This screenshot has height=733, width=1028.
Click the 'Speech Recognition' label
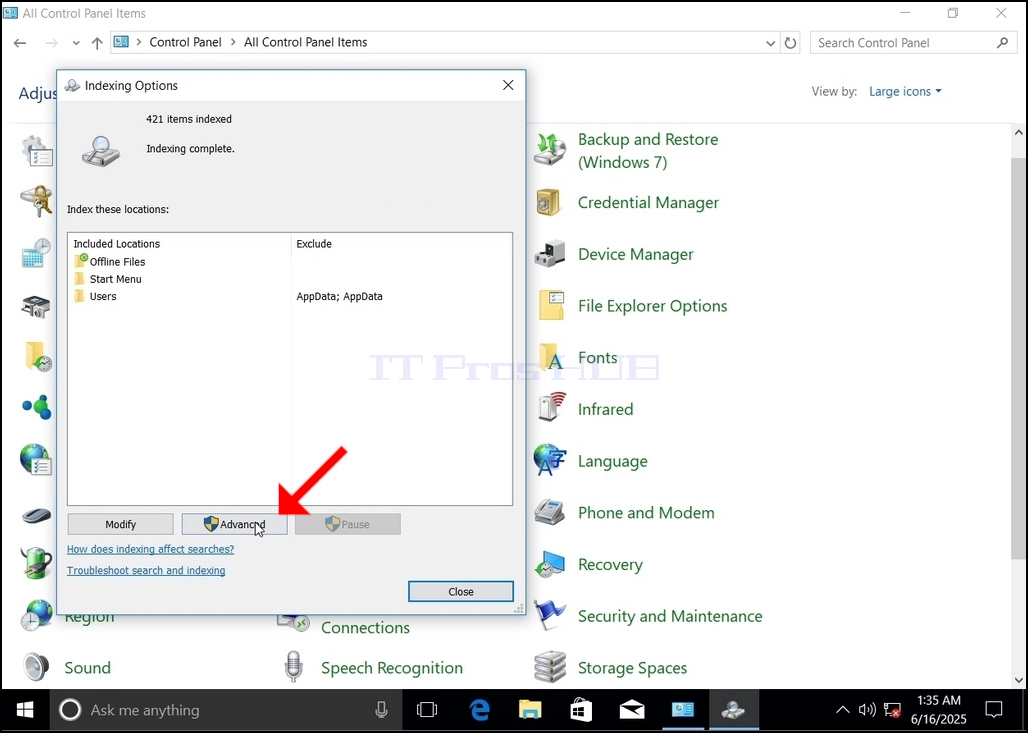(392, 667)
